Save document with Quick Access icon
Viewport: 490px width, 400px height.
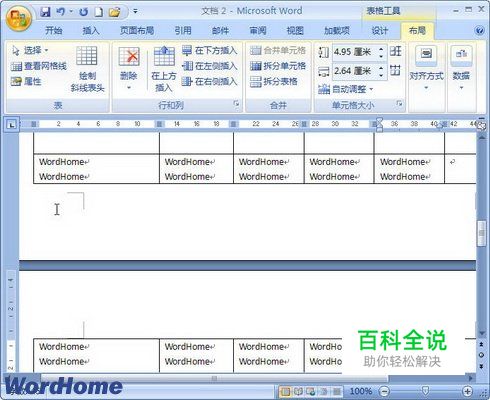[x=45, y=12]
